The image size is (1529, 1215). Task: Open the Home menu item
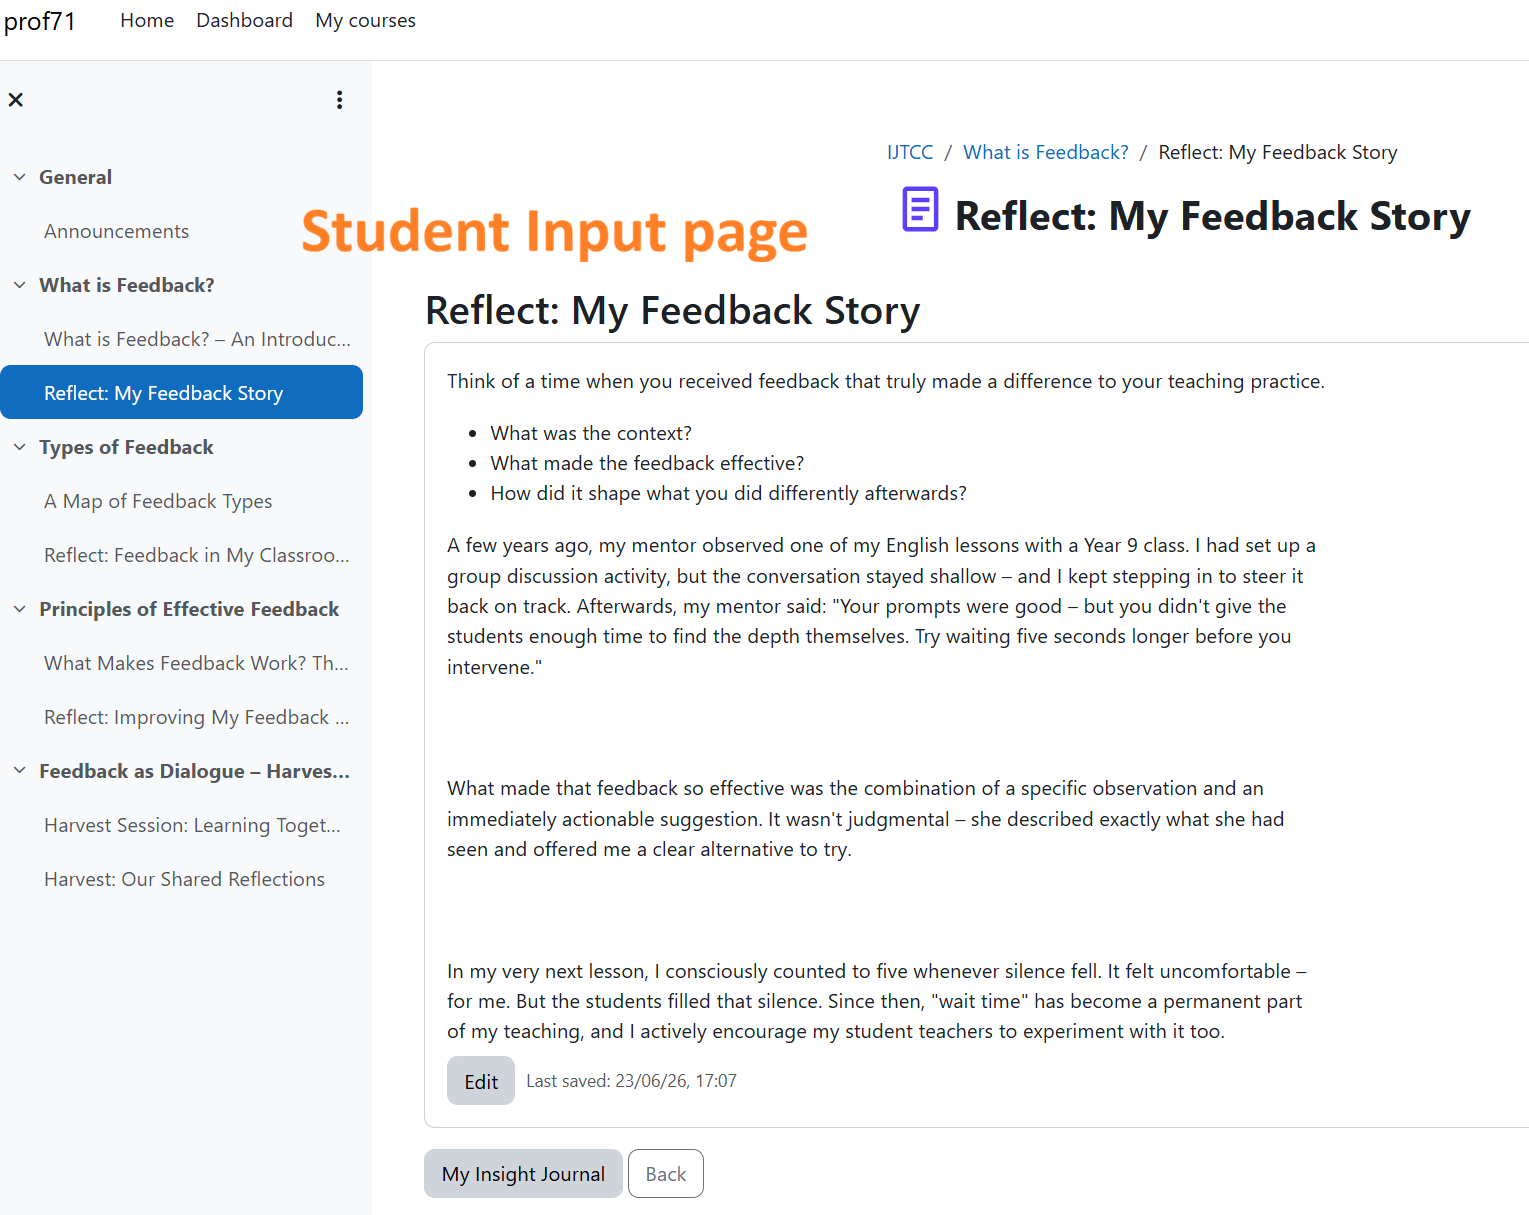point(147,21)
